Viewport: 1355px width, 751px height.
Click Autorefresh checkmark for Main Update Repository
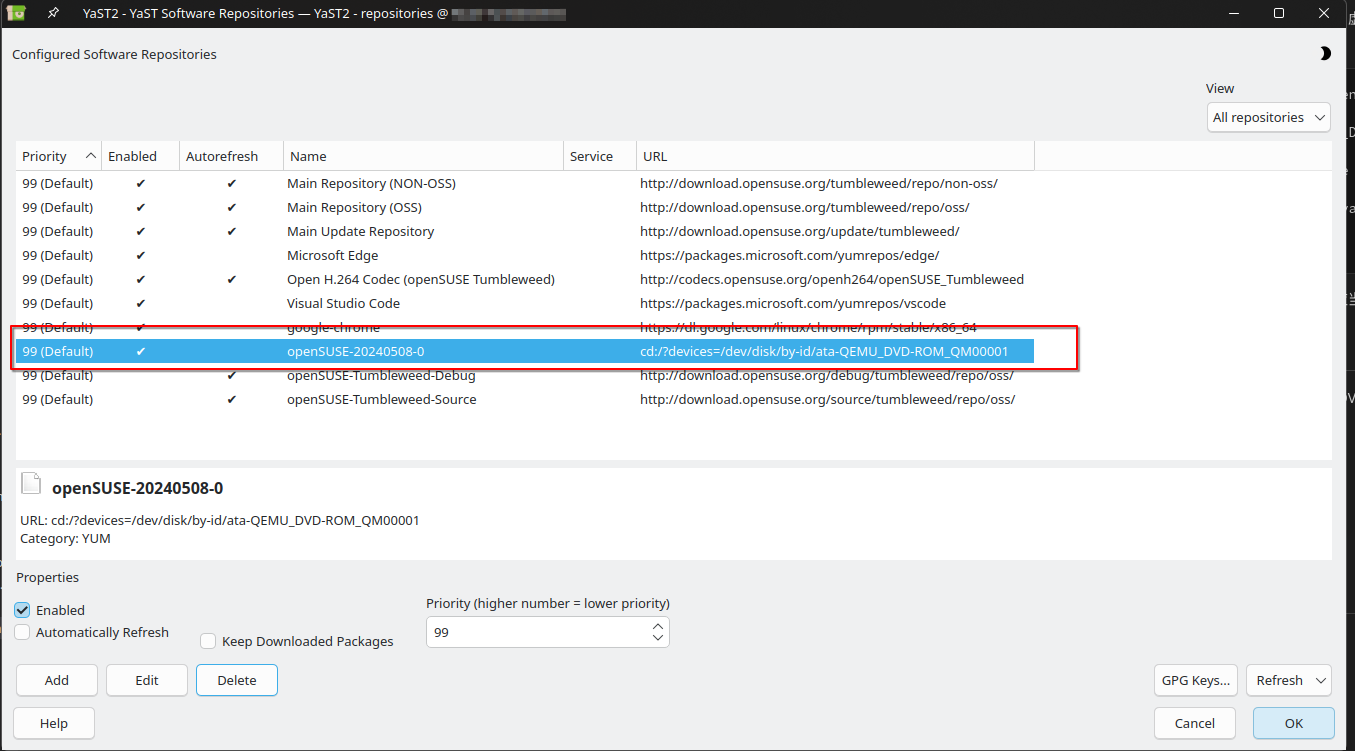click(x=232, y=231)
